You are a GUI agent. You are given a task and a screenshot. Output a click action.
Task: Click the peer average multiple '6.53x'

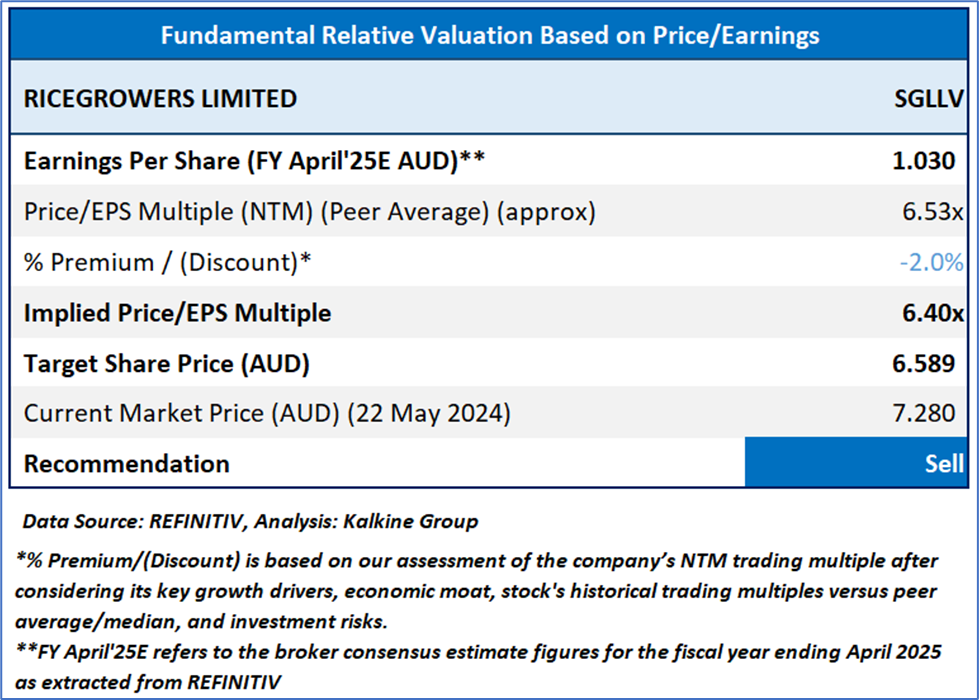932,212
